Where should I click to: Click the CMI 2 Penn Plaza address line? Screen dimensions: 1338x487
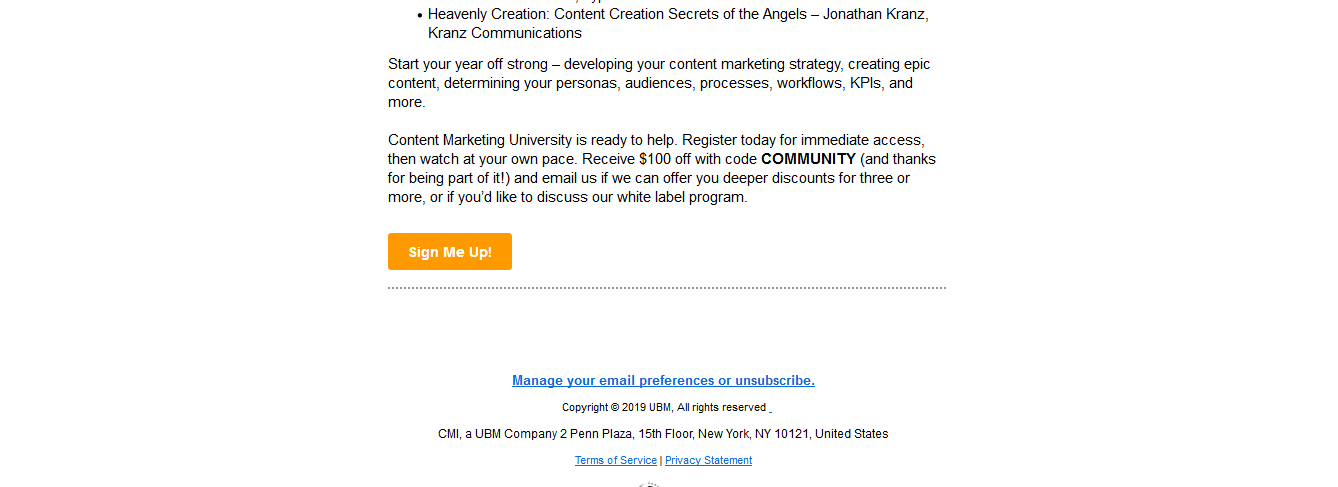663,434
